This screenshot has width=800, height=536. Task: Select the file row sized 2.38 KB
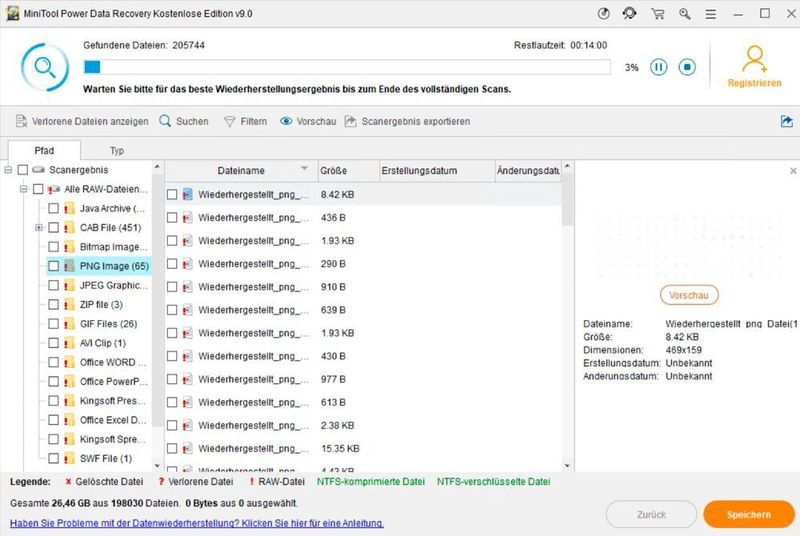(363, 425)
